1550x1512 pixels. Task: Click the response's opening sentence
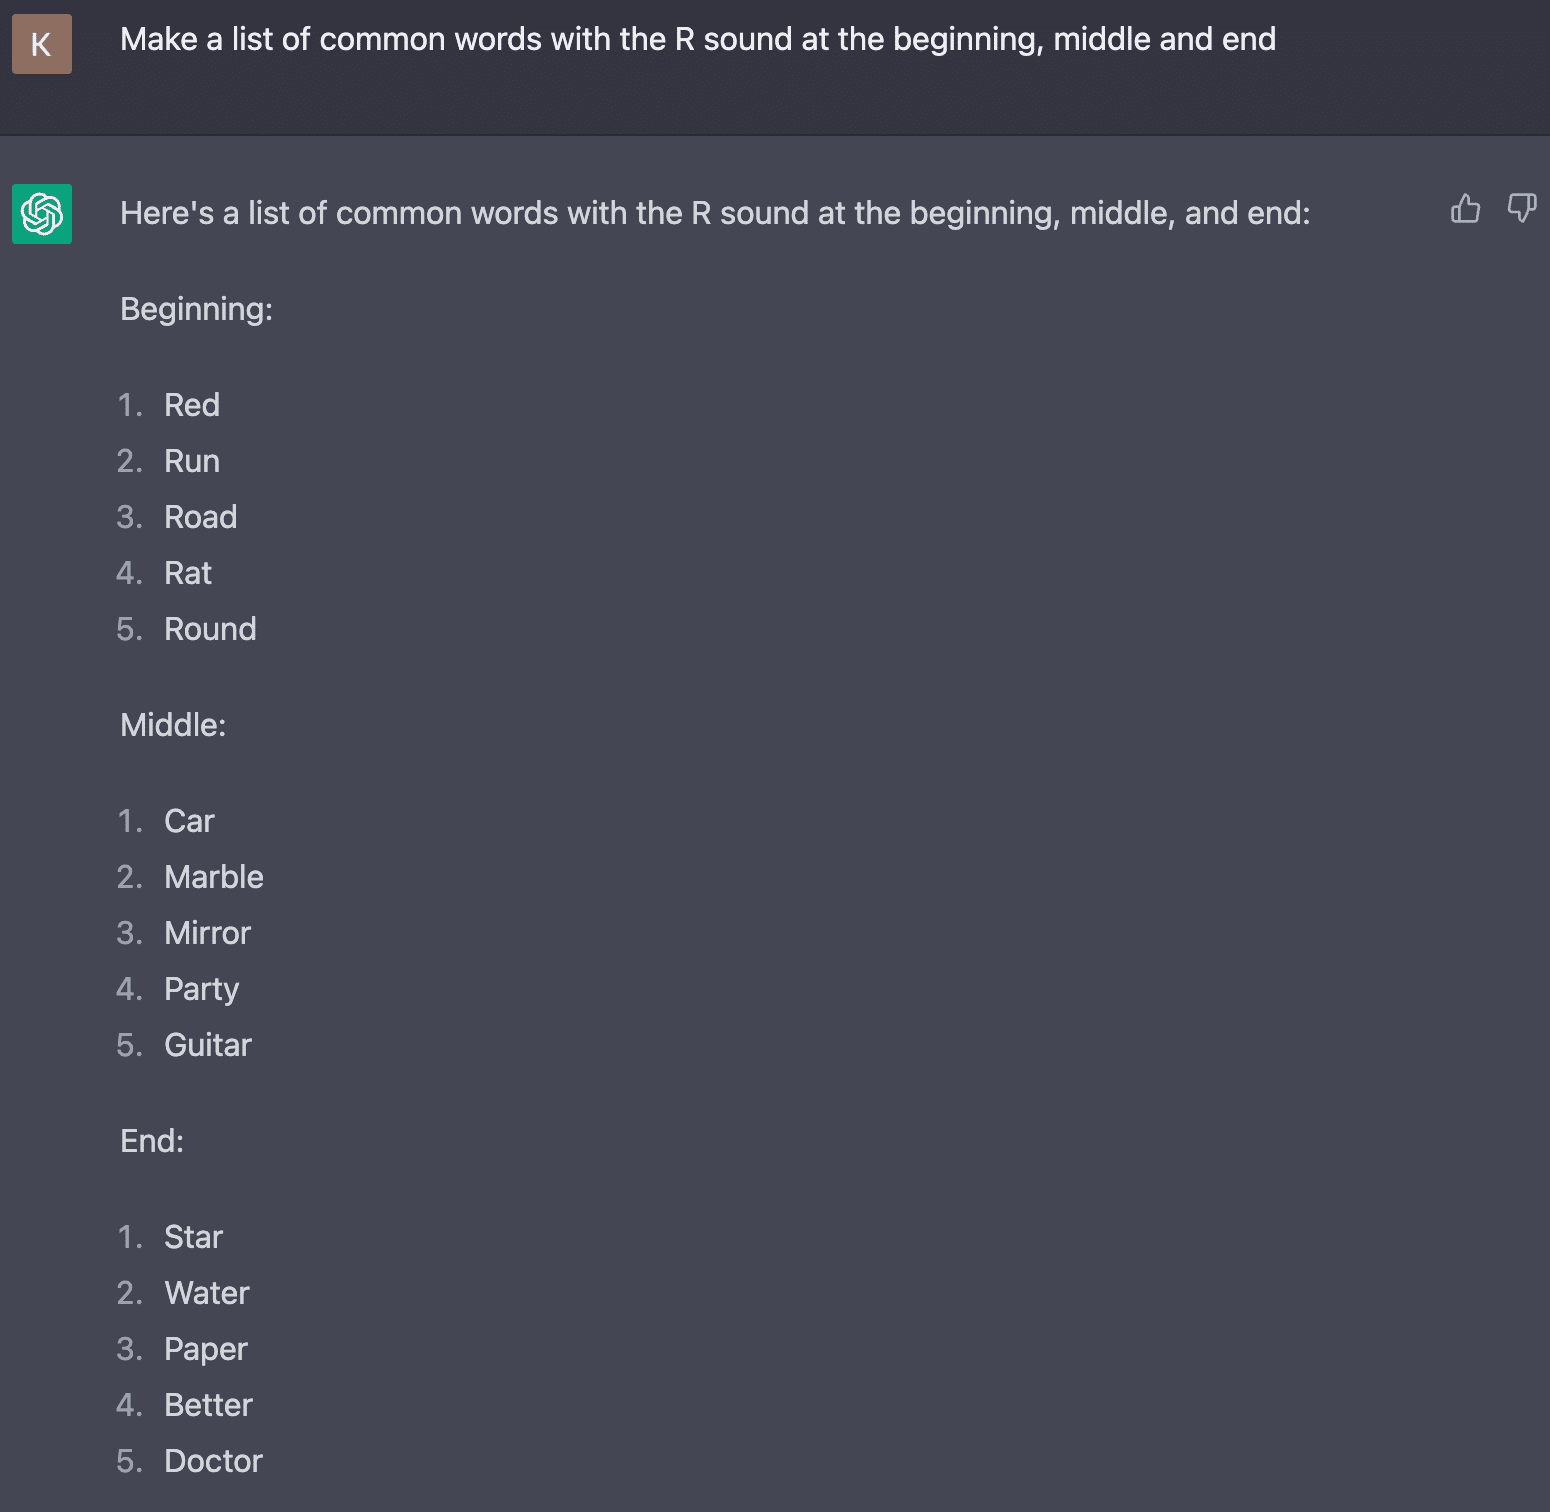click(x=714, y=213)
